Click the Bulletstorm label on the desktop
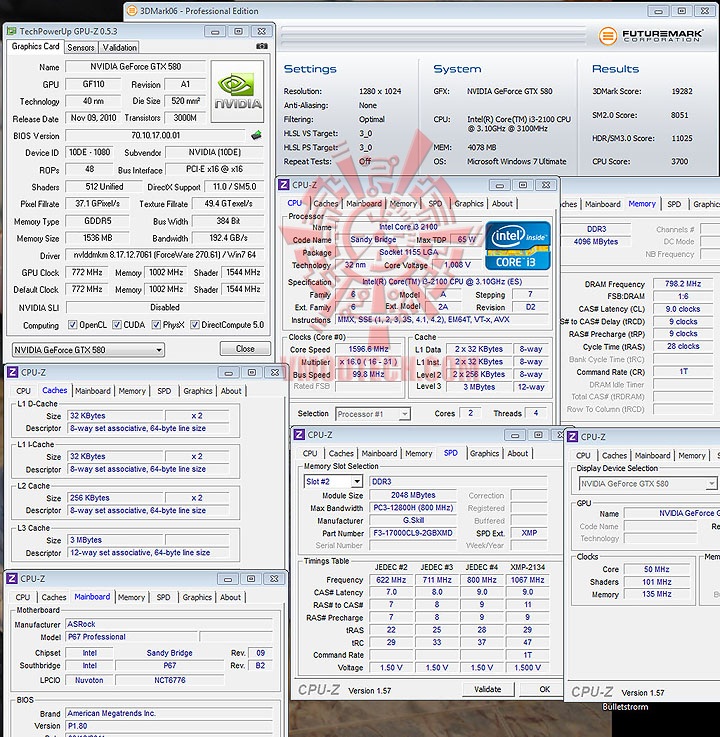This screenshot has width=720, height=737. 625,706
